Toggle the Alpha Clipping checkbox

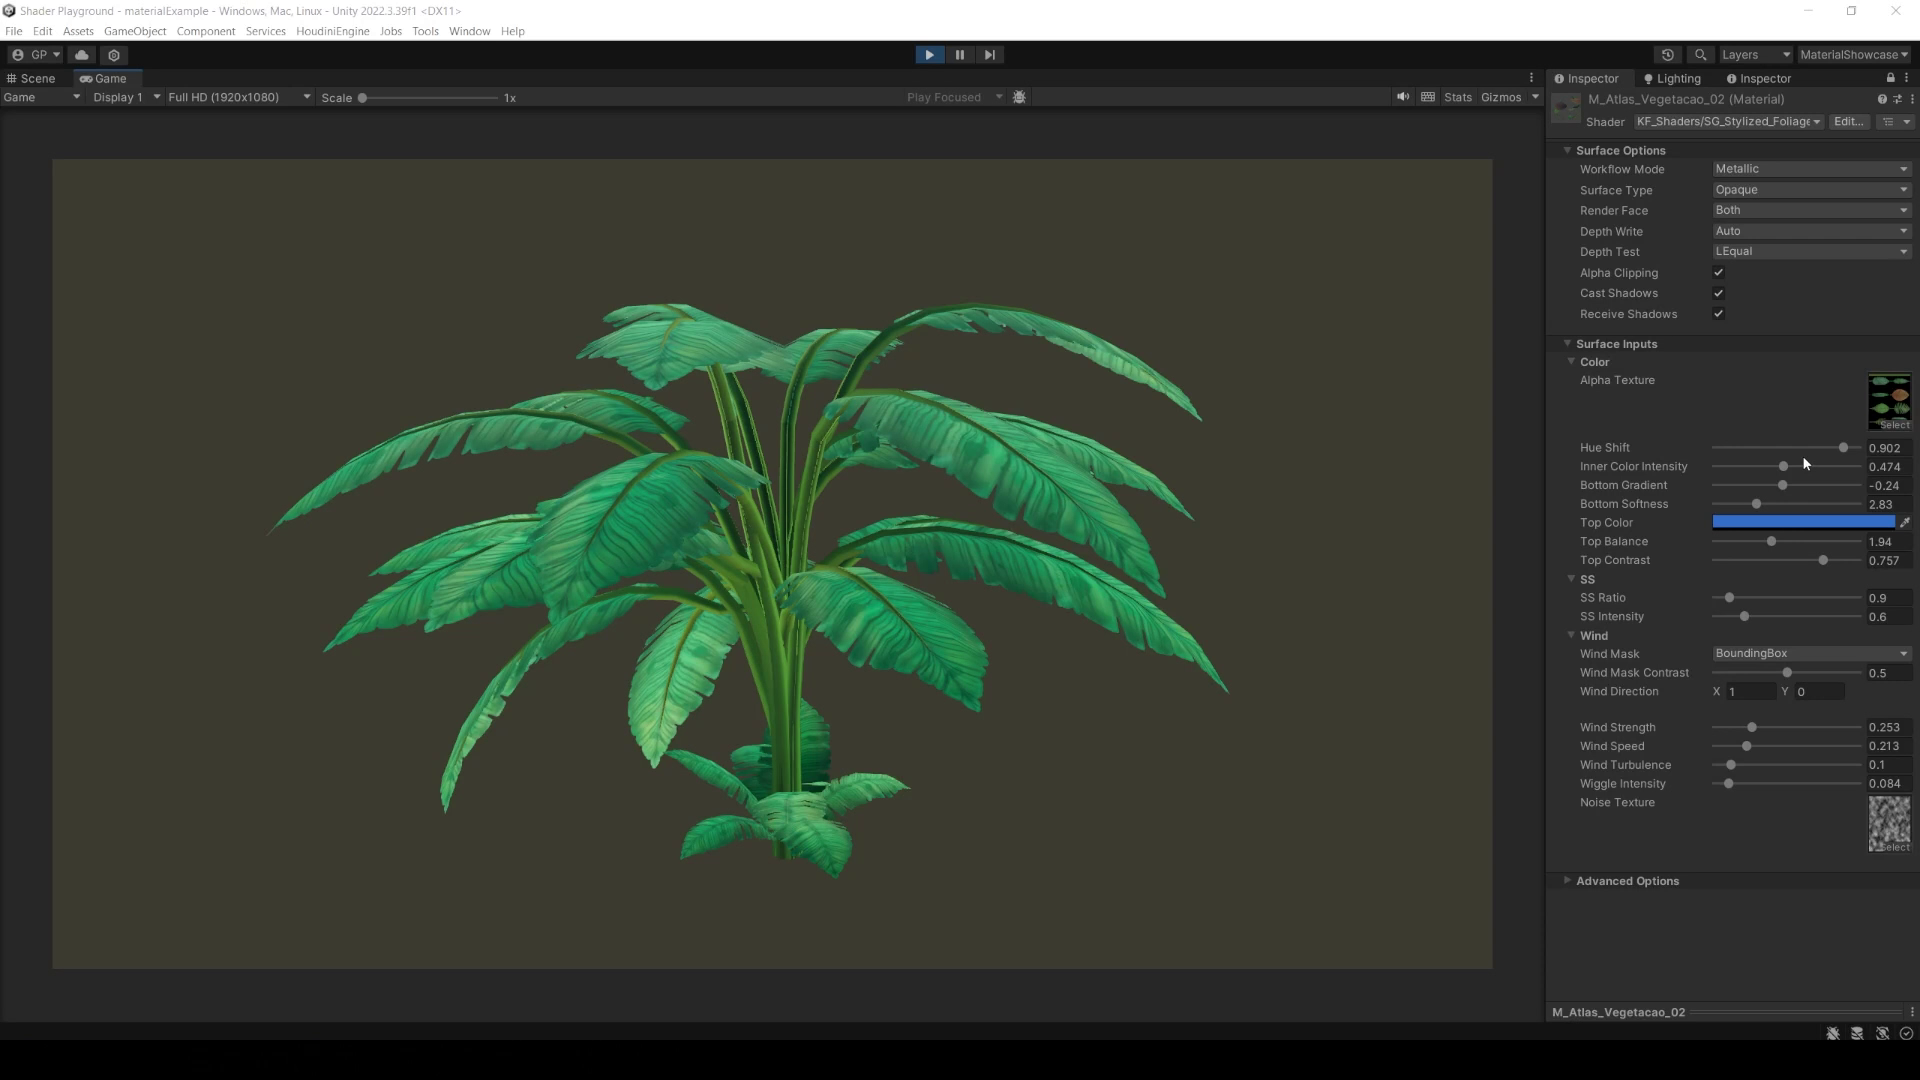pyautogui.click(x=1718, y=273)
